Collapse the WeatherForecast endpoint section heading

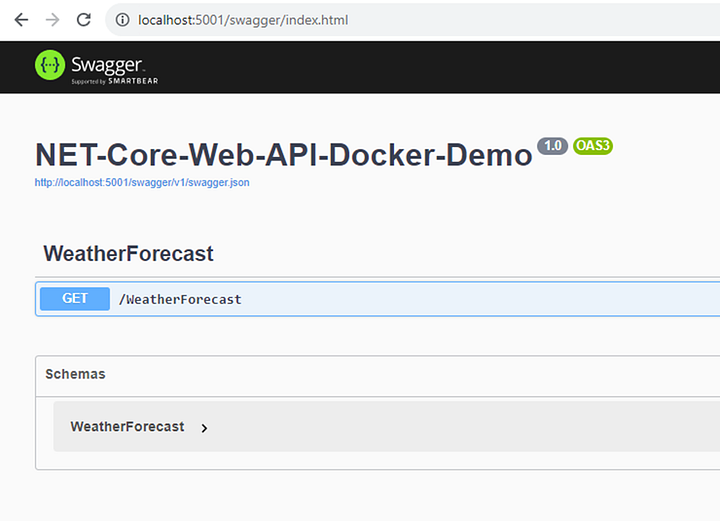click(x=128, y=253)
